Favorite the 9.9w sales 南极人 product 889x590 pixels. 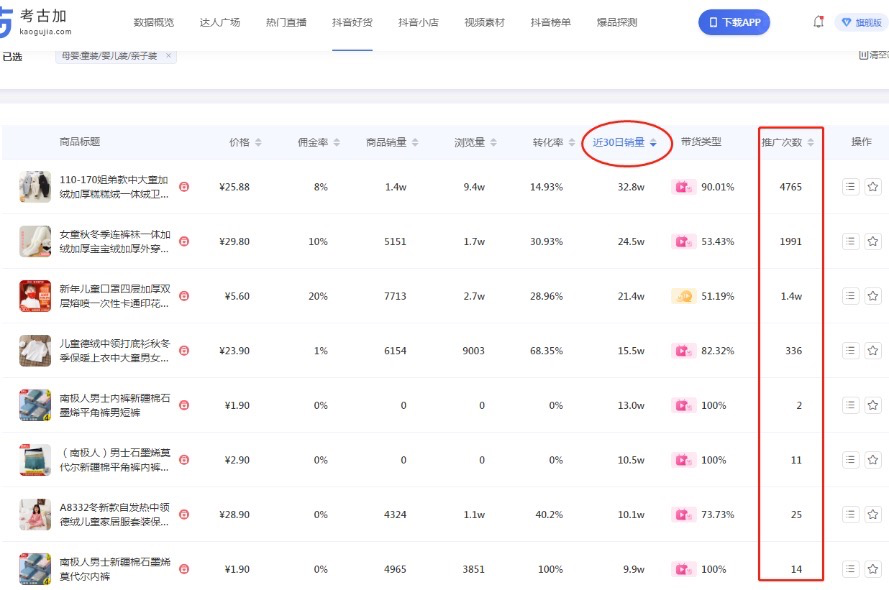click(873, 569)
